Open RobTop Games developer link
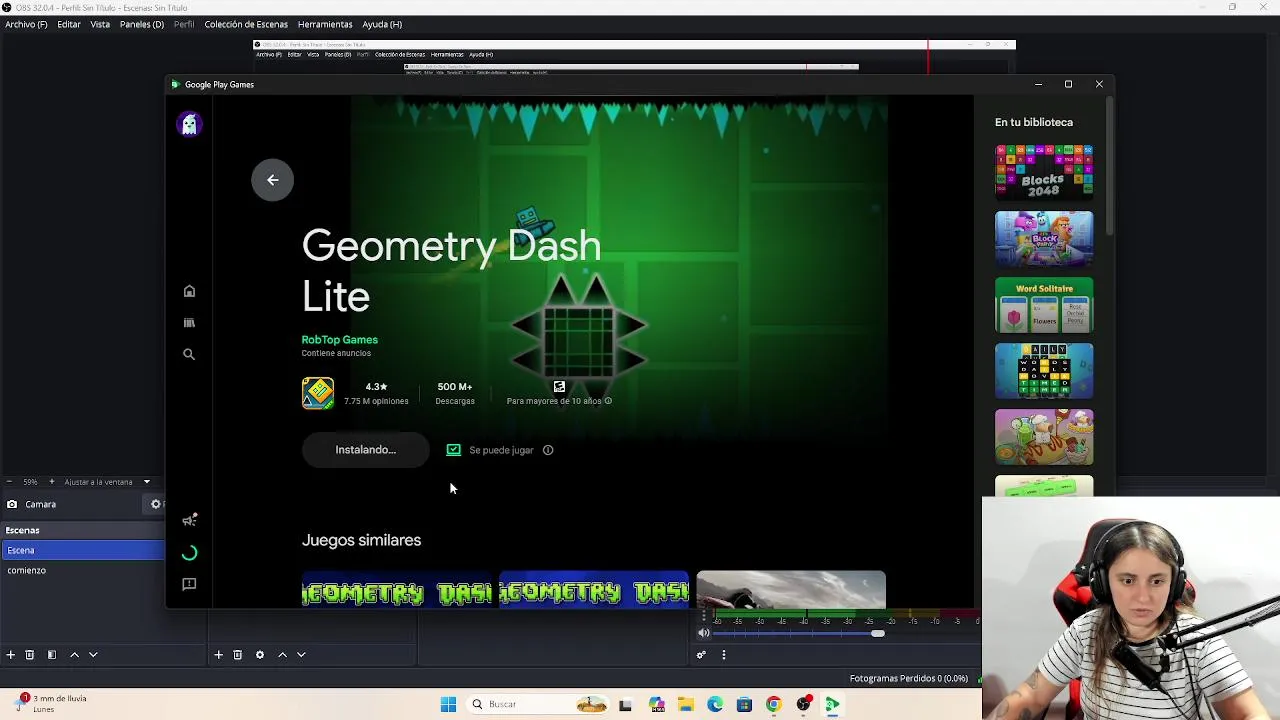Image resolution: width=1280 pixels, height=720 pixels. tap(340, 340)
